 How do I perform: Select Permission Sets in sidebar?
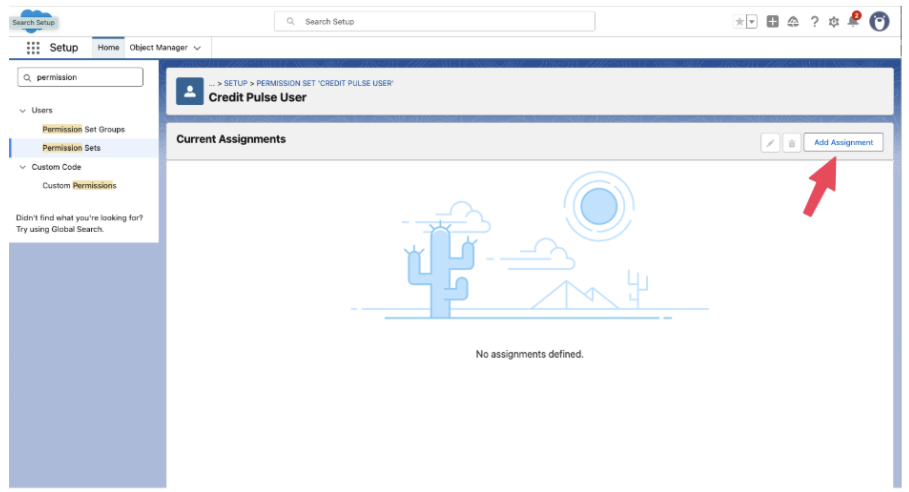pos(71,148)
